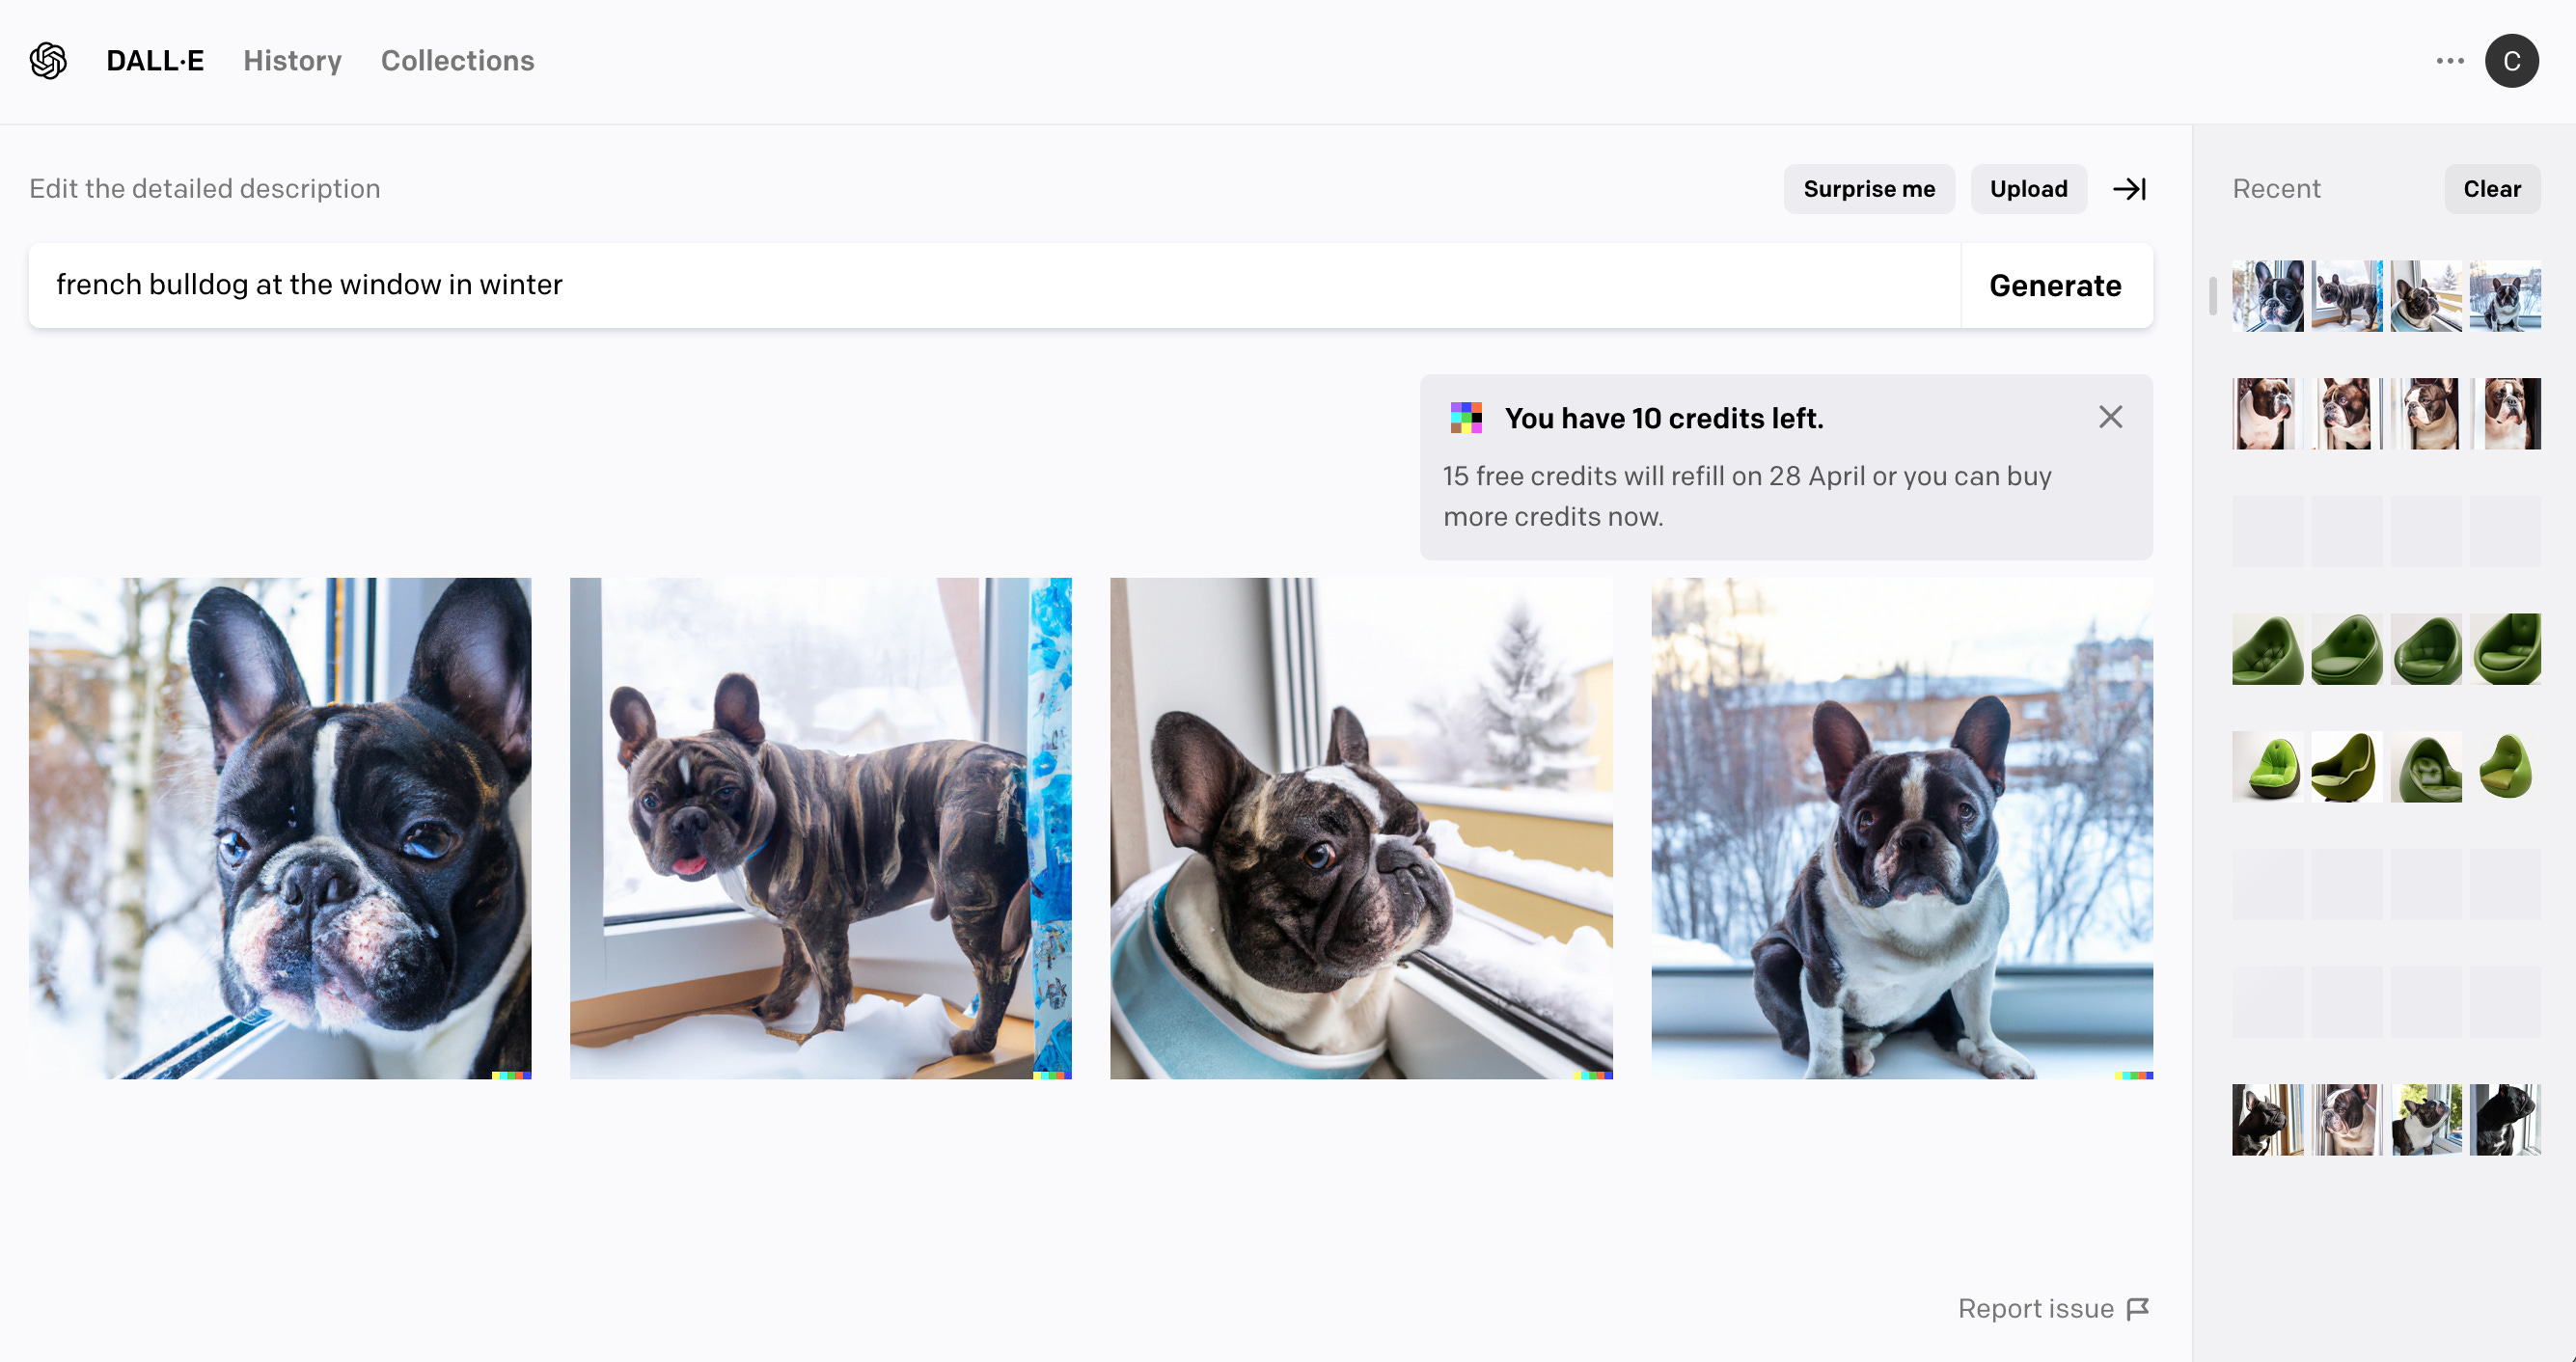Click the colorful credits square icon
The height and width of the screenshot is (1362, 2576).
1466,417
